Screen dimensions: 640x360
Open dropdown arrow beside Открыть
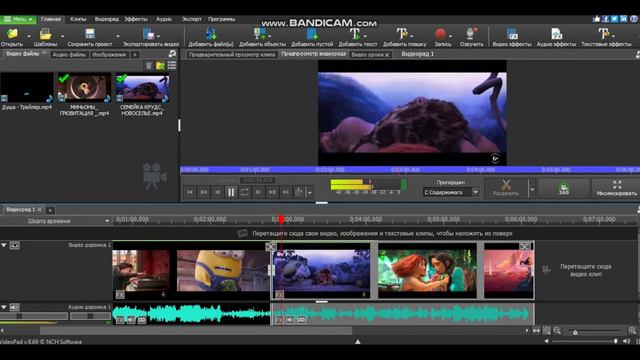pyautogui.click(x=29, y=36)
